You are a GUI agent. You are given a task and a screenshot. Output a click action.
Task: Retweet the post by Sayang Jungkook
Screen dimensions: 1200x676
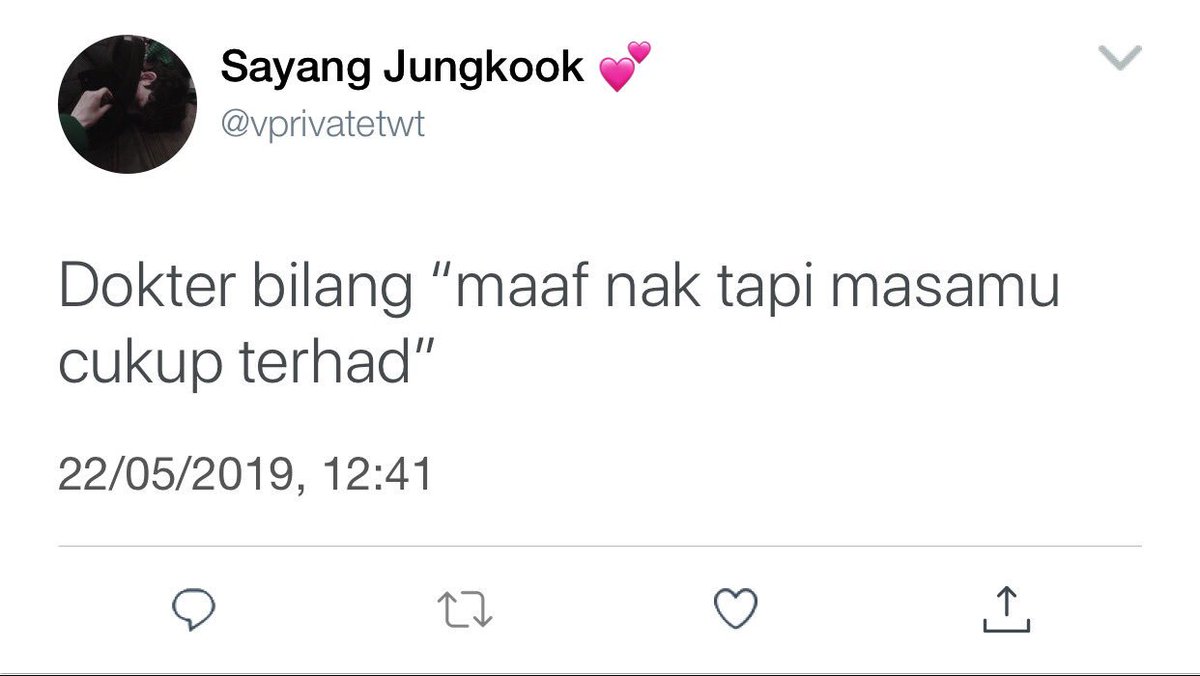[x=466, y=610]
